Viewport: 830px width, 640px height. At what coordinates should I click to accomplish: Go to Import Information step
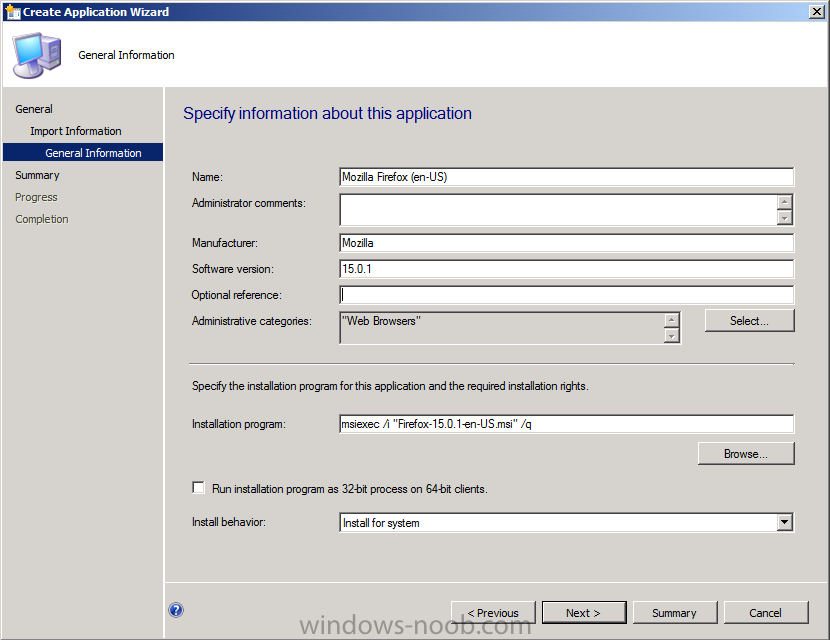pos(76,131)
